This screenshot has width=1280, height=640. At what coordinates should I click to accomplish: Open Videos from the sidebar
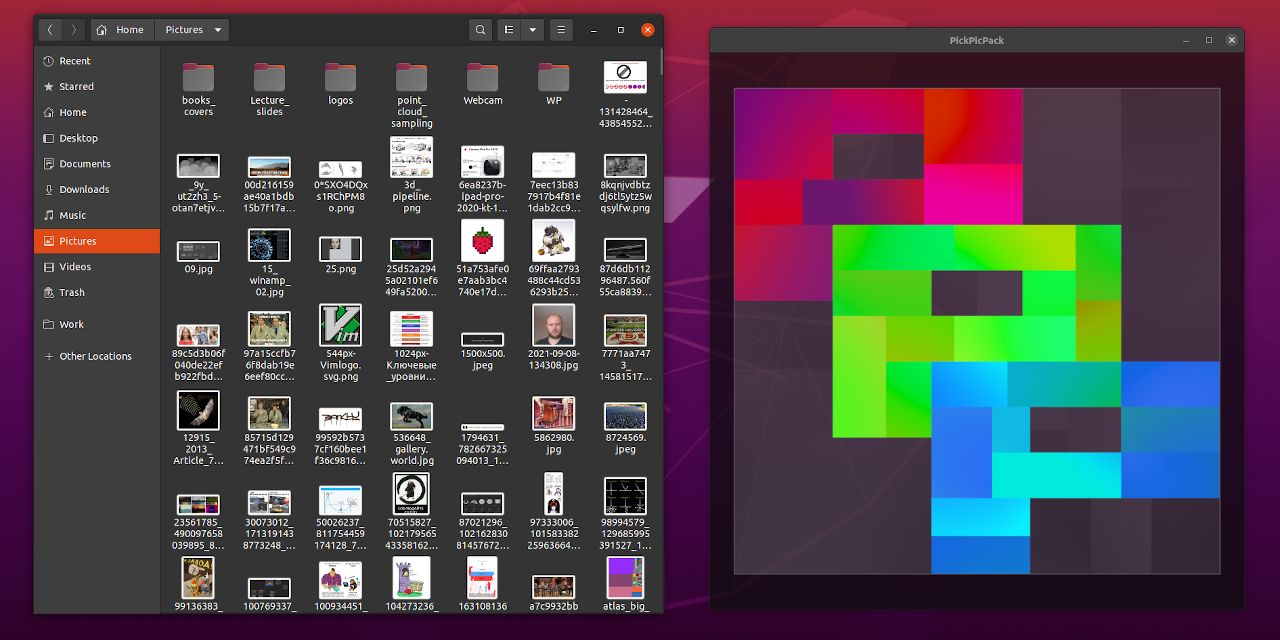pyautogui.click(x=97, y=267)
